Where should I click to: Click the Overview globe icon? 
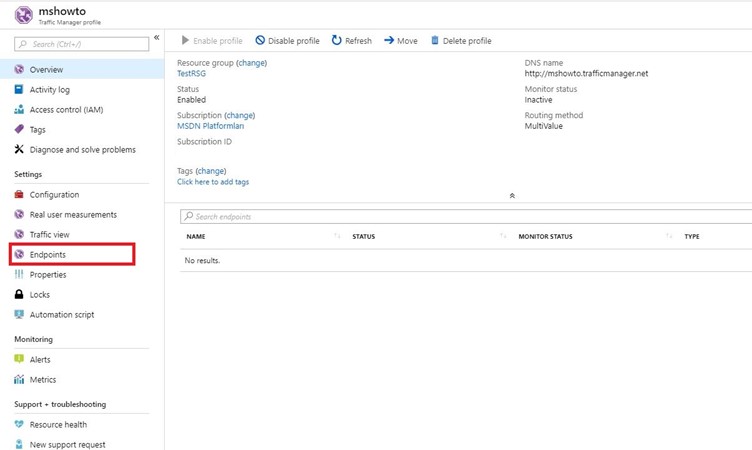(19, 70)
